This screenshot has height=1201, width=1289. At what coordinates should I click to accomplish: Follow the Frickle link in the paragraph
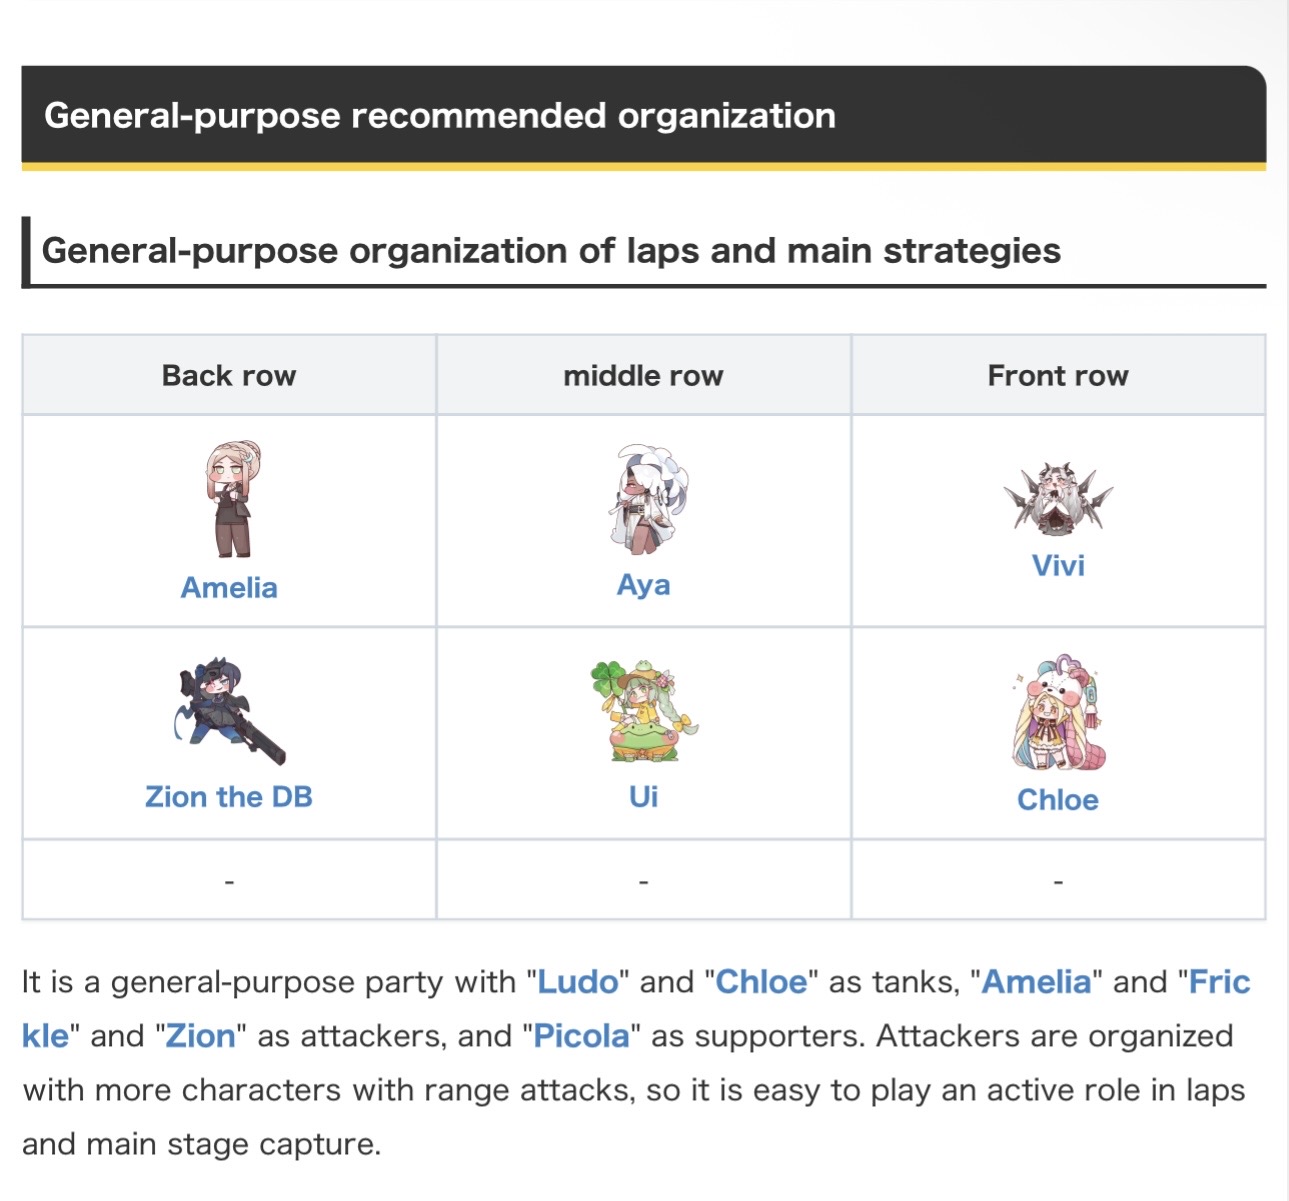click(1219, 982)
